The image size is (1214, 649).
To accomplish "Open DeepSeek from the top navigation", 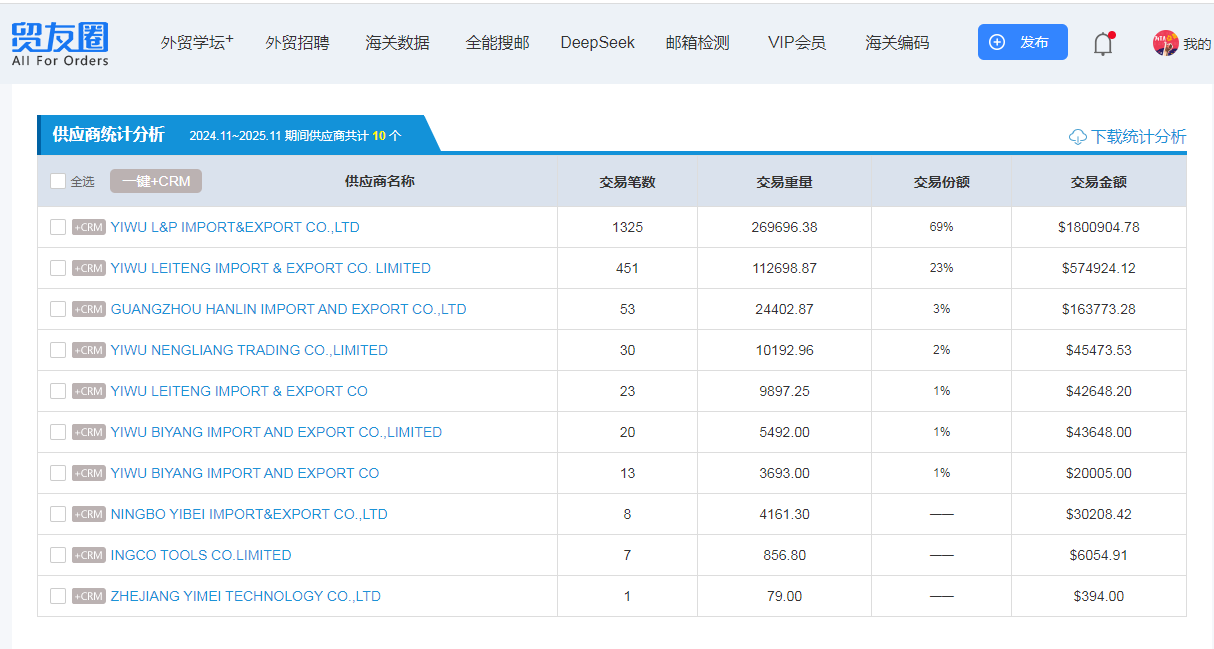I will (597, 43).
